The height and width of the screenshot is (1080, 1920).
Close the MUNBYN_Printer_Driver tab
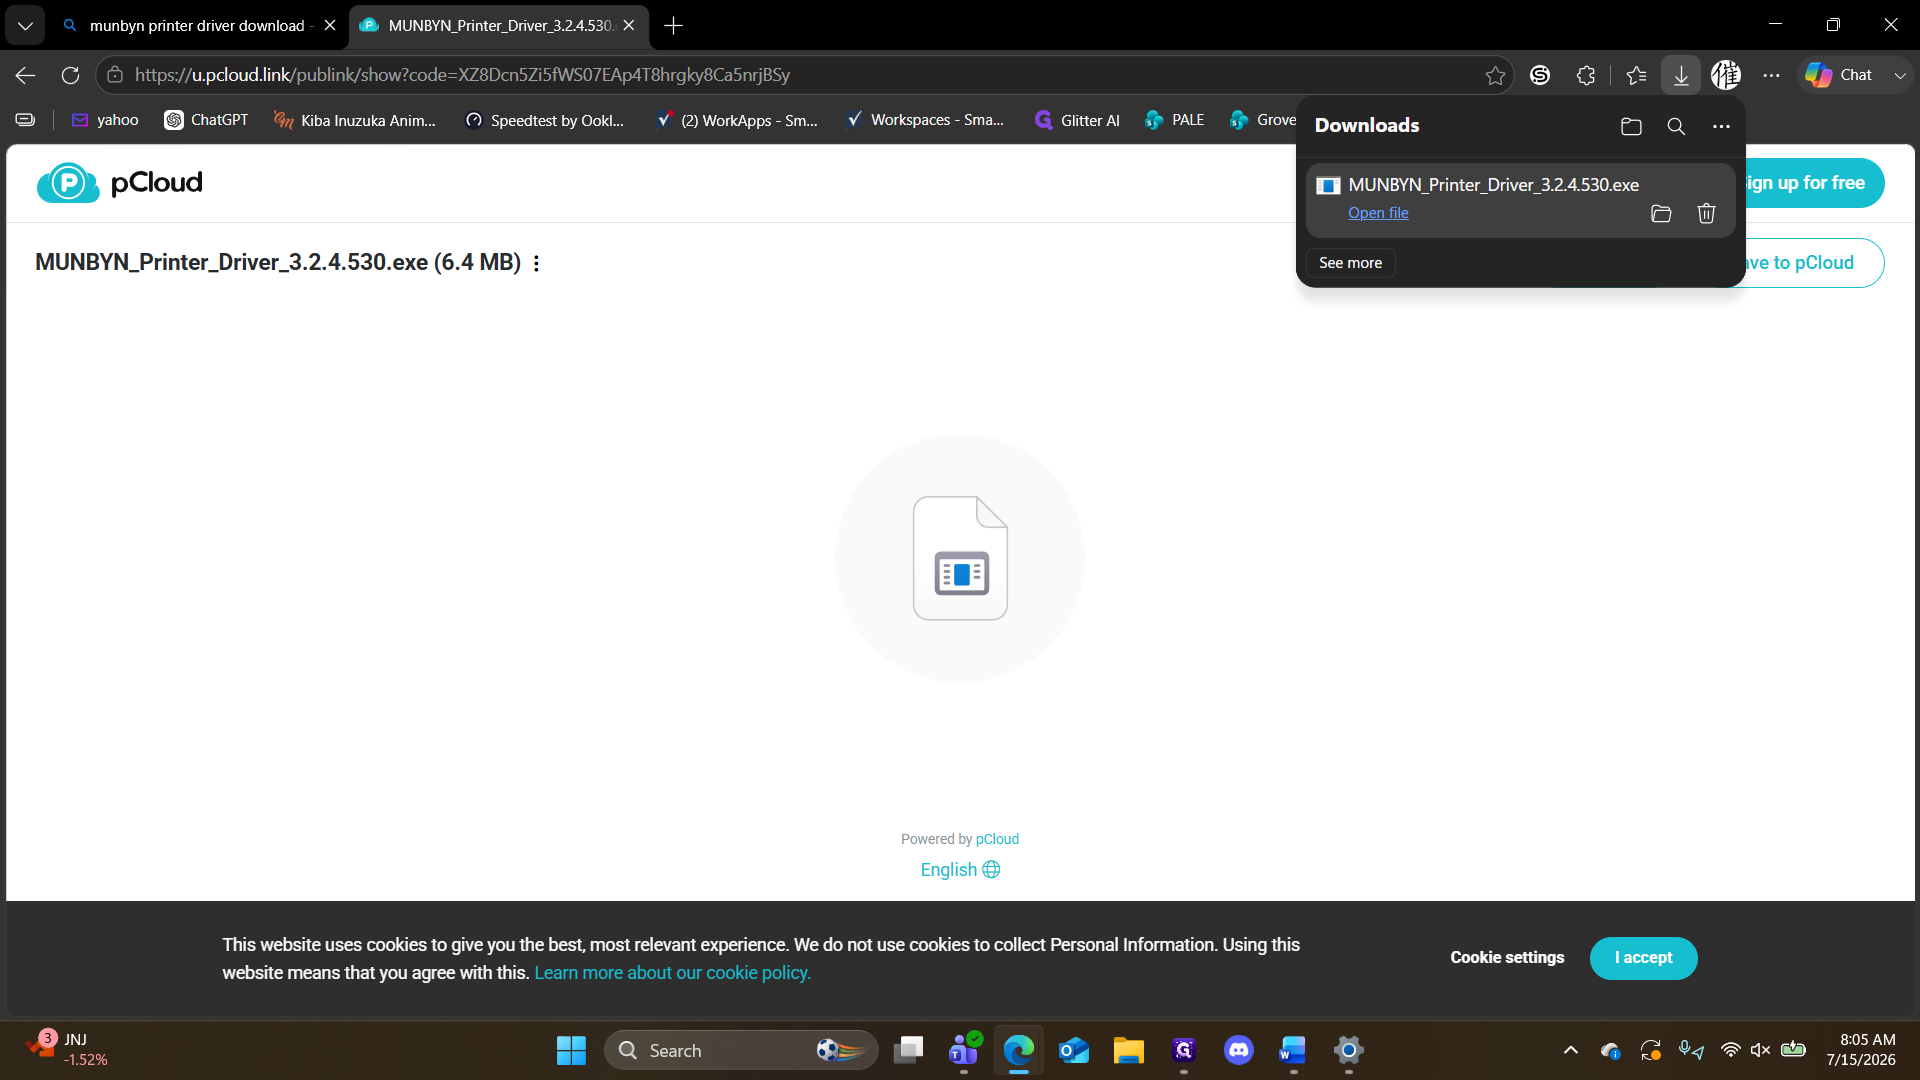coord(629,26)
